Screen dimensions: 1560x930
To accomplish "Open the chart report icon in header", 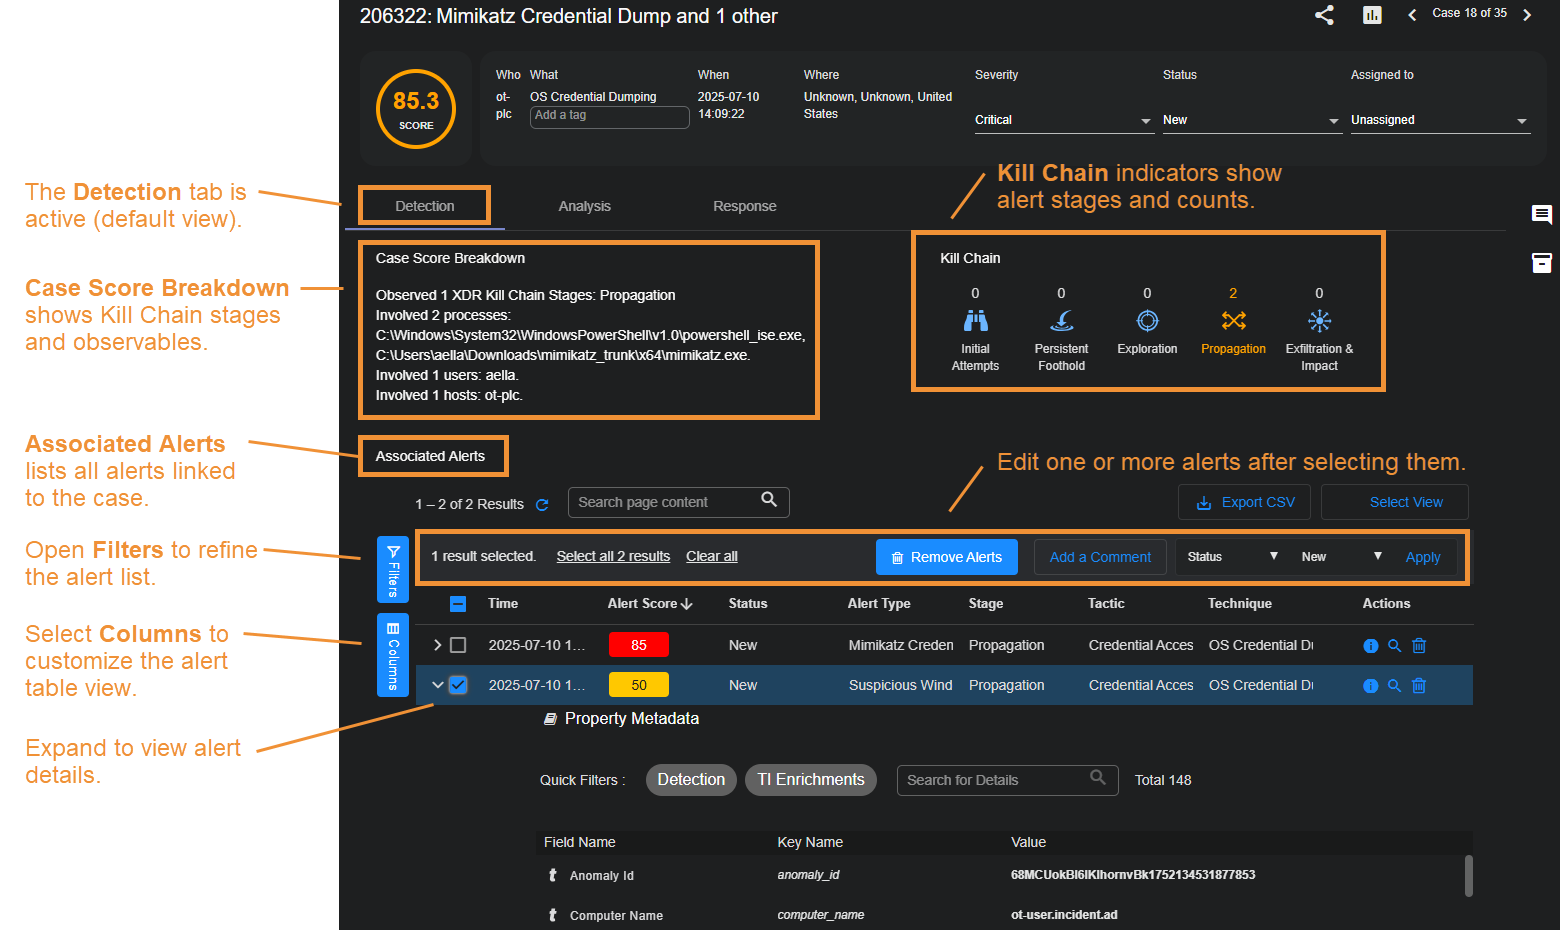I will (x=1372, y=15).
